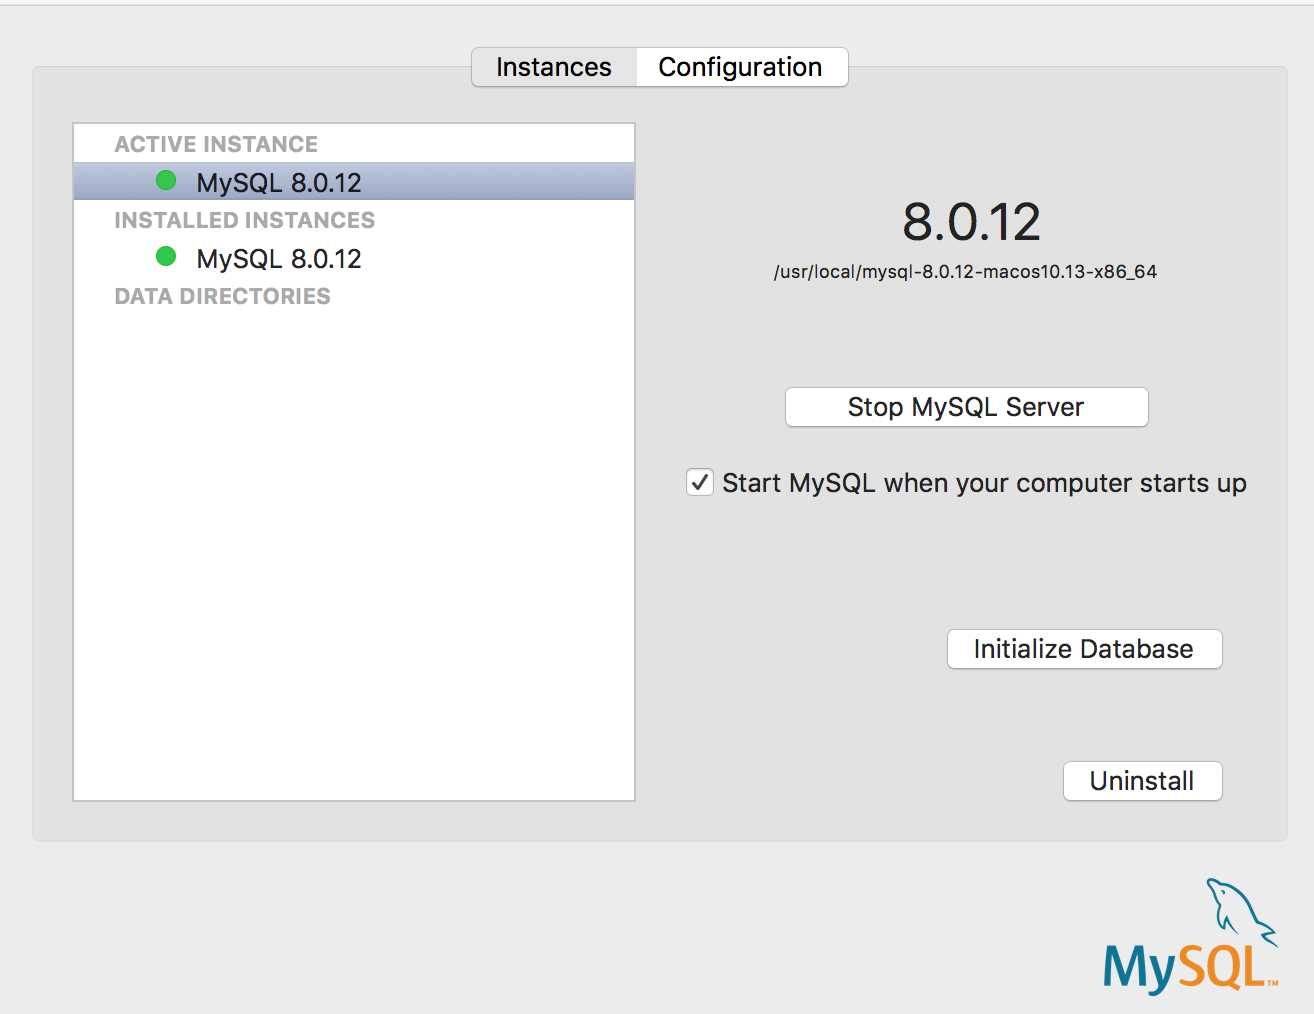The height and width of the screenshot is (1014, 1314).
Task: Stop the MySQL Server
Action: [x=966, y=407]
